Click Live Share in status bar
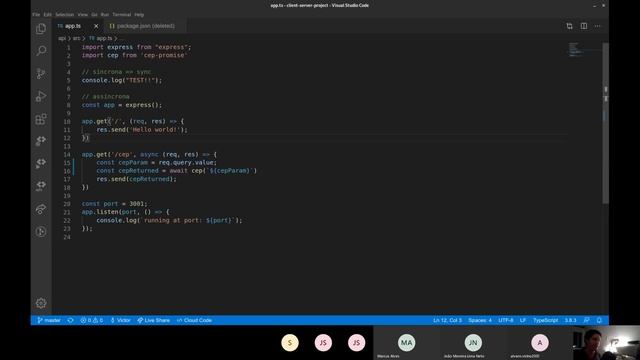Screen dimensions: 640x360 coord(153,320)
